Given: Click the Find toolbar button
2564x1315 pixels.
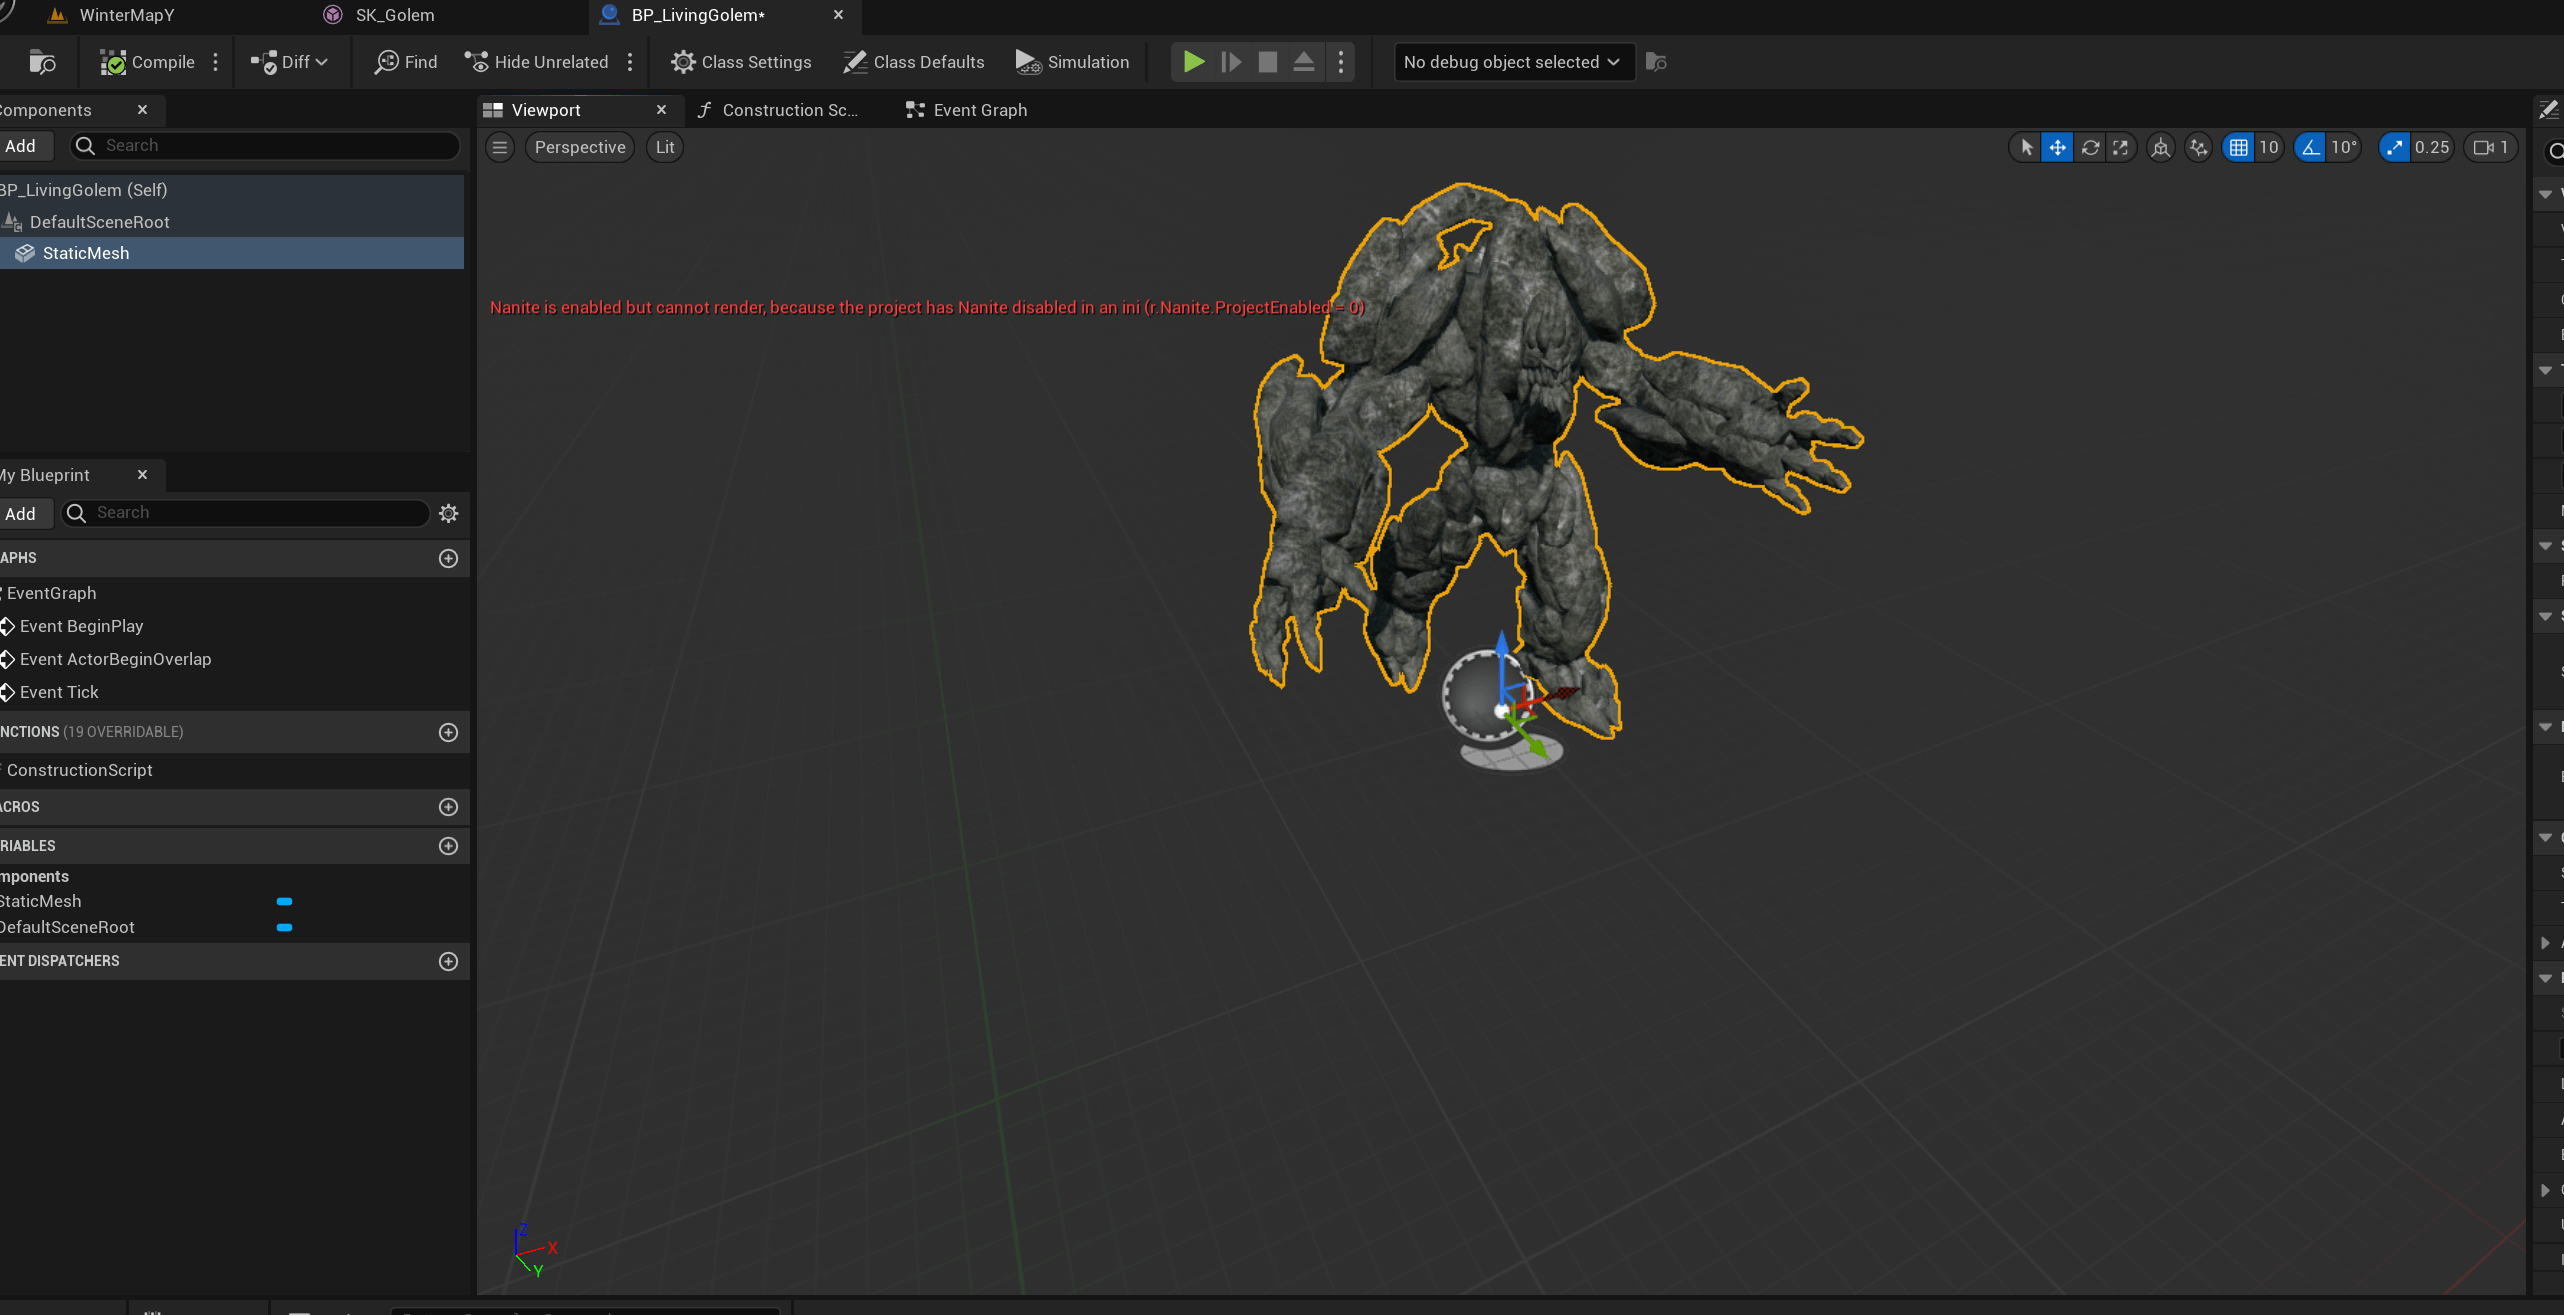Looking at the screenshot, I should (406, 62).
